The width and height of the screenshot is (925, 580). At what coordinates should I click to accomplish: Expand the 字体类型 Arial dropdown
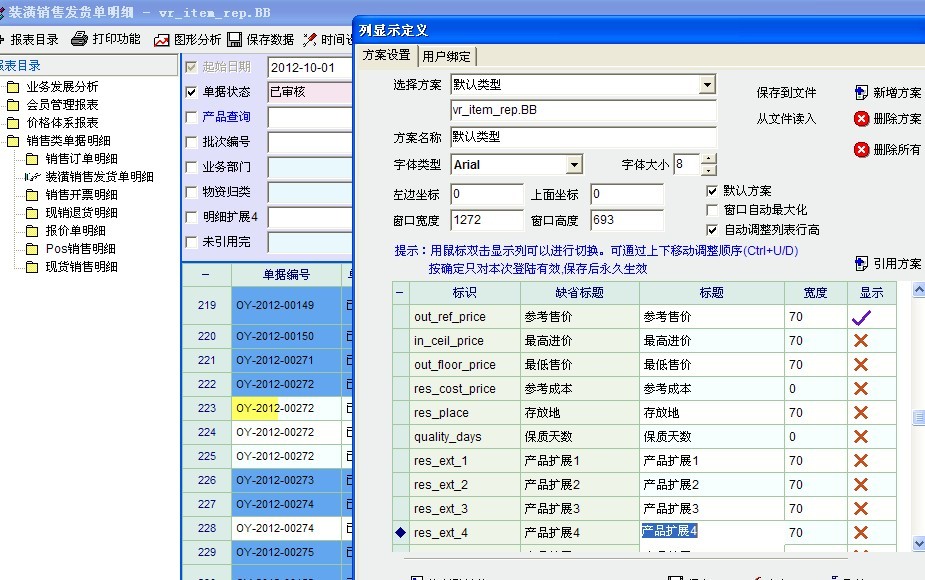coord(574,164)
